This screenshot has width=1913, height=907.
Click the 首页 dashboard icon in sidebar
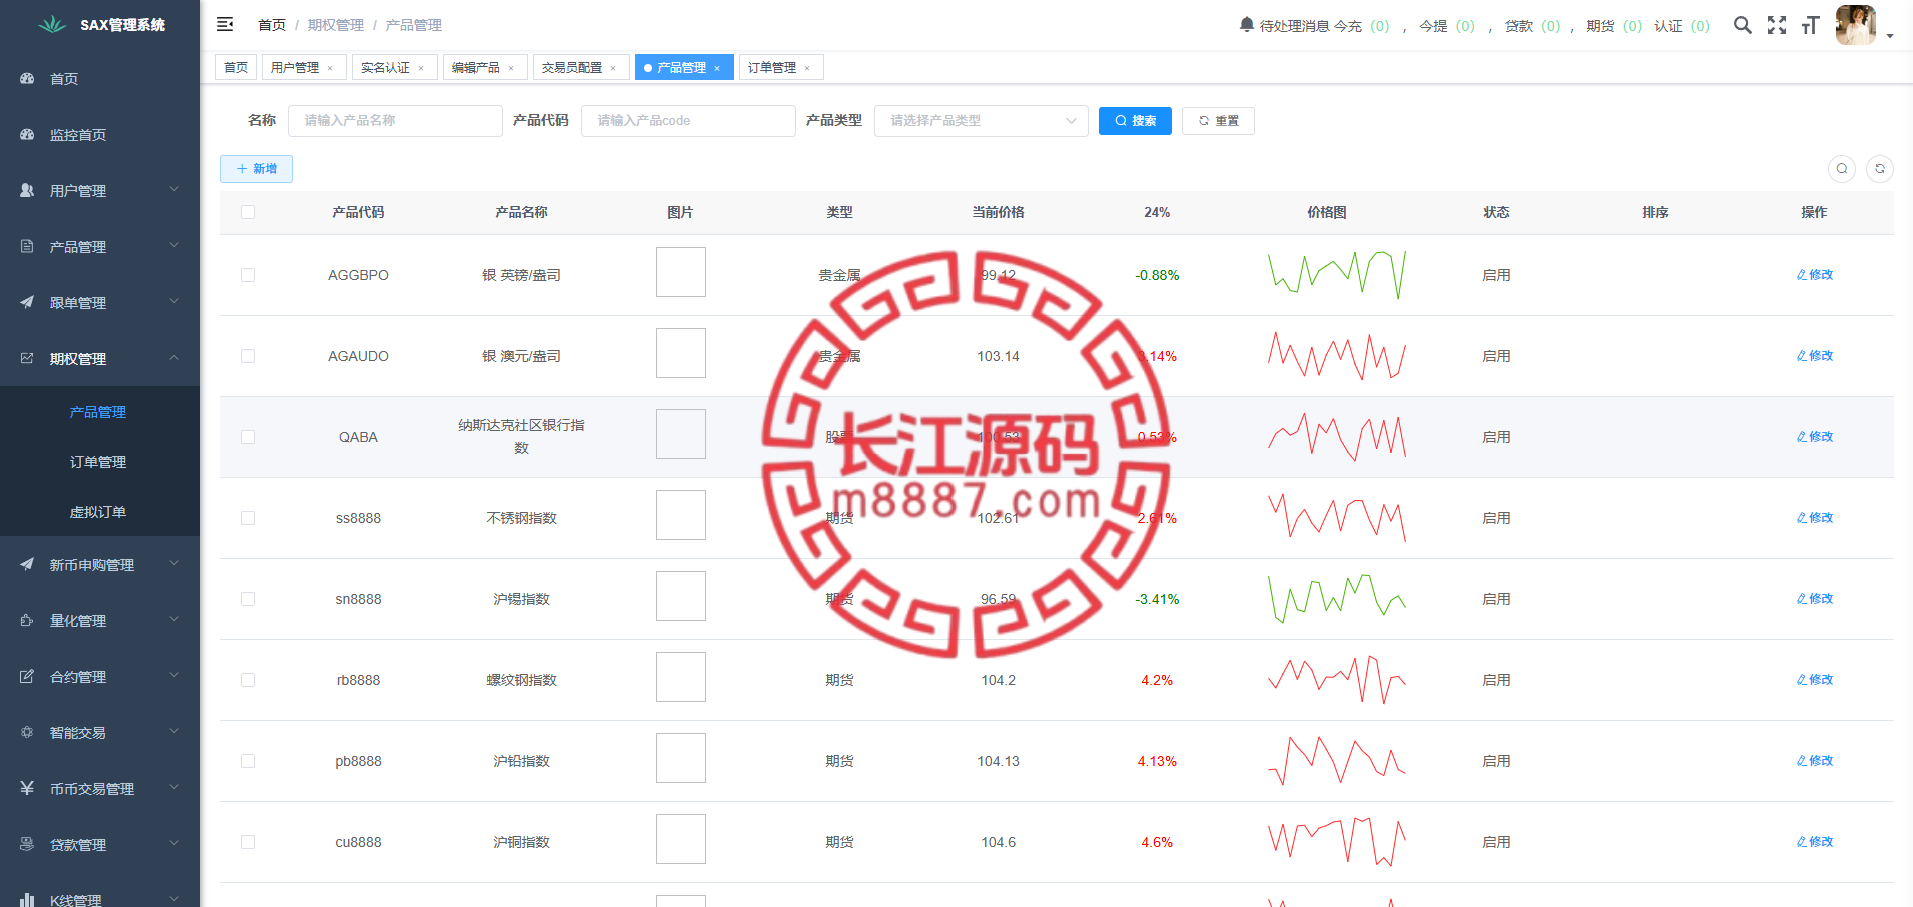click(27, 78)
